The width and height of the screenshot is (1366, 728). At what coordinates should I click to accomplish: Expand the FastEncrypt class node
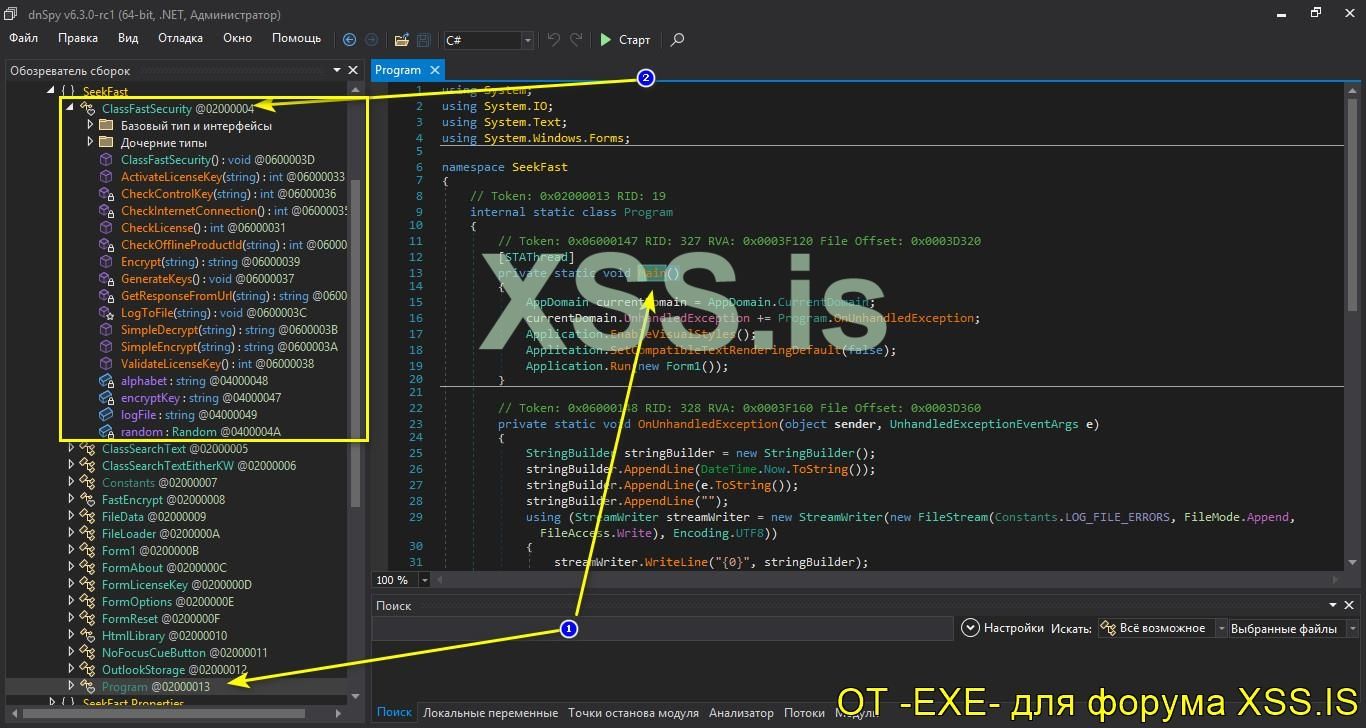tap(71, 500)
